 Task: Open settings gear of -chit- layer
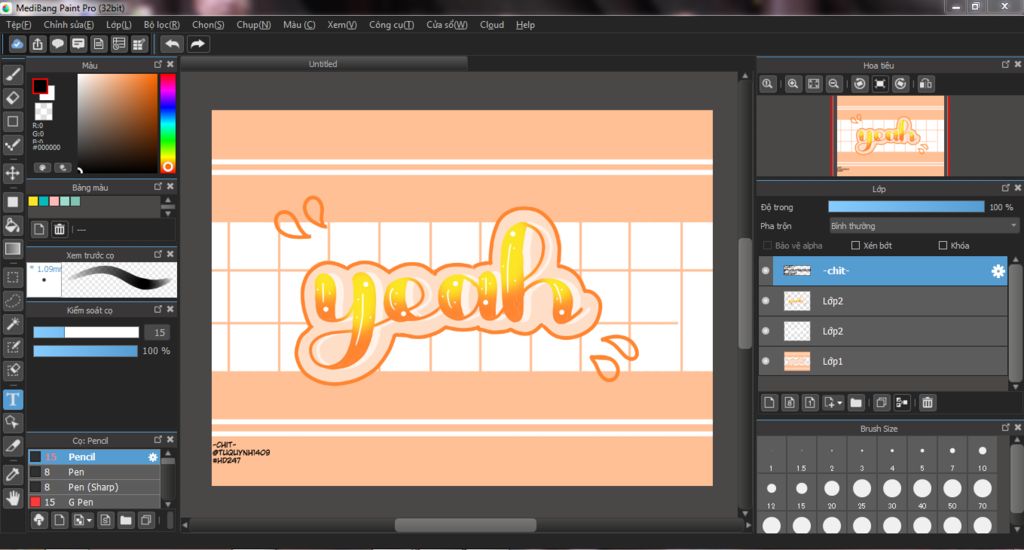pos(998,271)
